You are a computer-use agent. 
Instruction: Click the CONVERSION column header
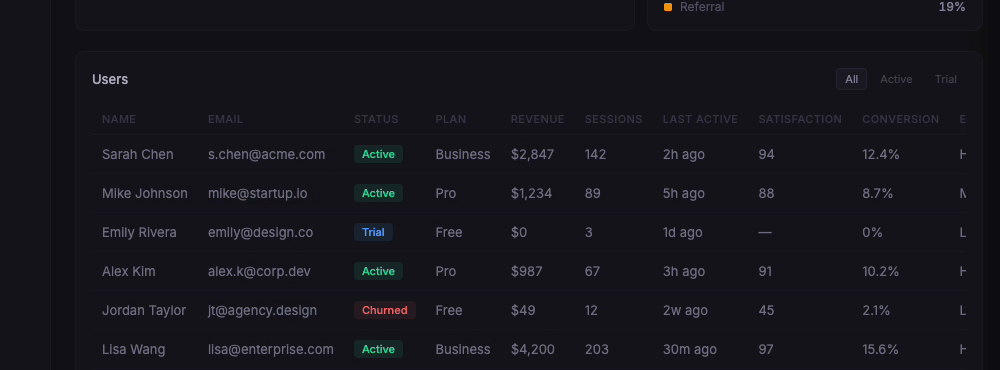coord(901,119)
